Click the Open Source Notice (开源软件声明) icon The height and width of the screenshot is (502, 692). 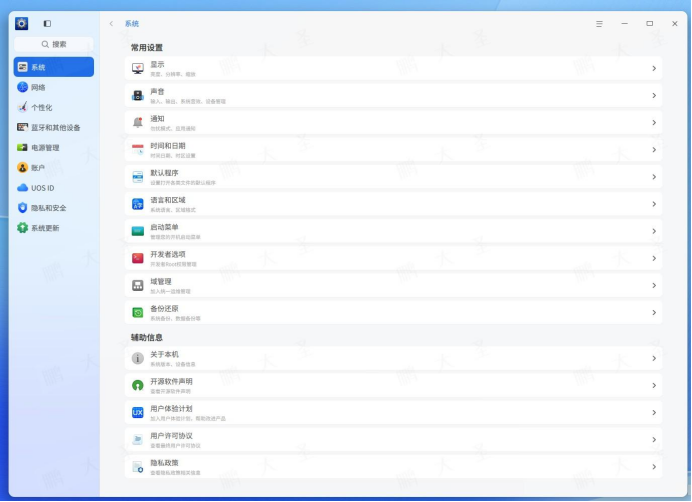coord(138,385)
